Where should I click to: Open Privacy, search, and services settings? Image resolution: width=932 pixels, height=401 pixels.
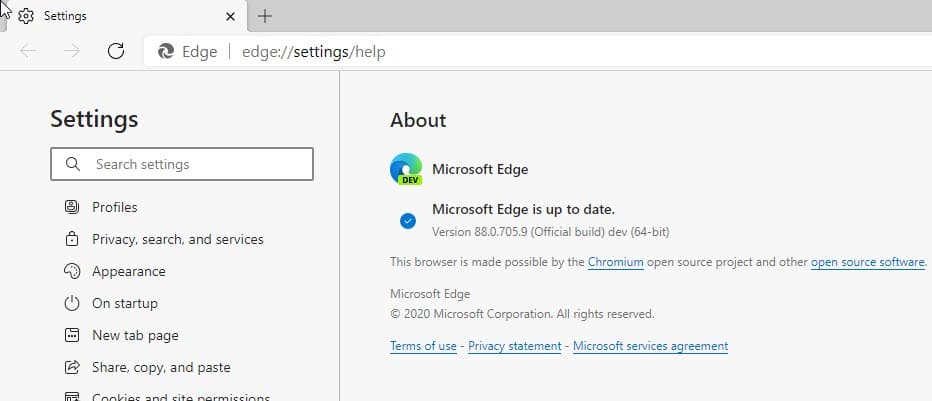[177, 239]
